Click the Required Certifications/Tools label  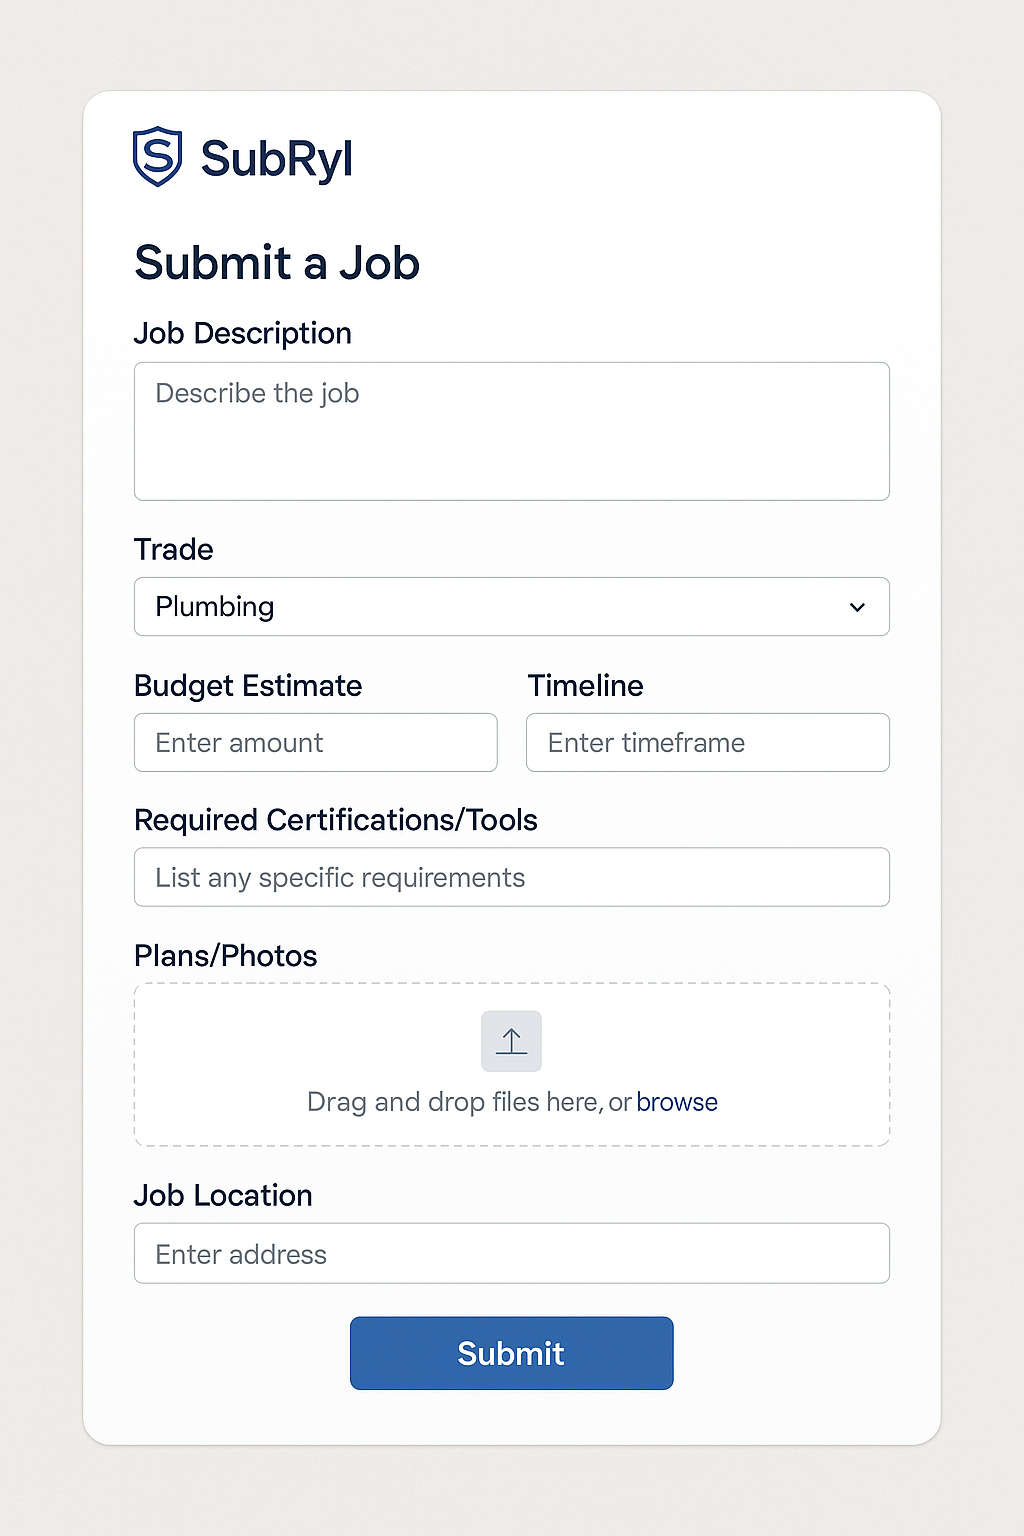pyautogui.click(x=336, y=820)
